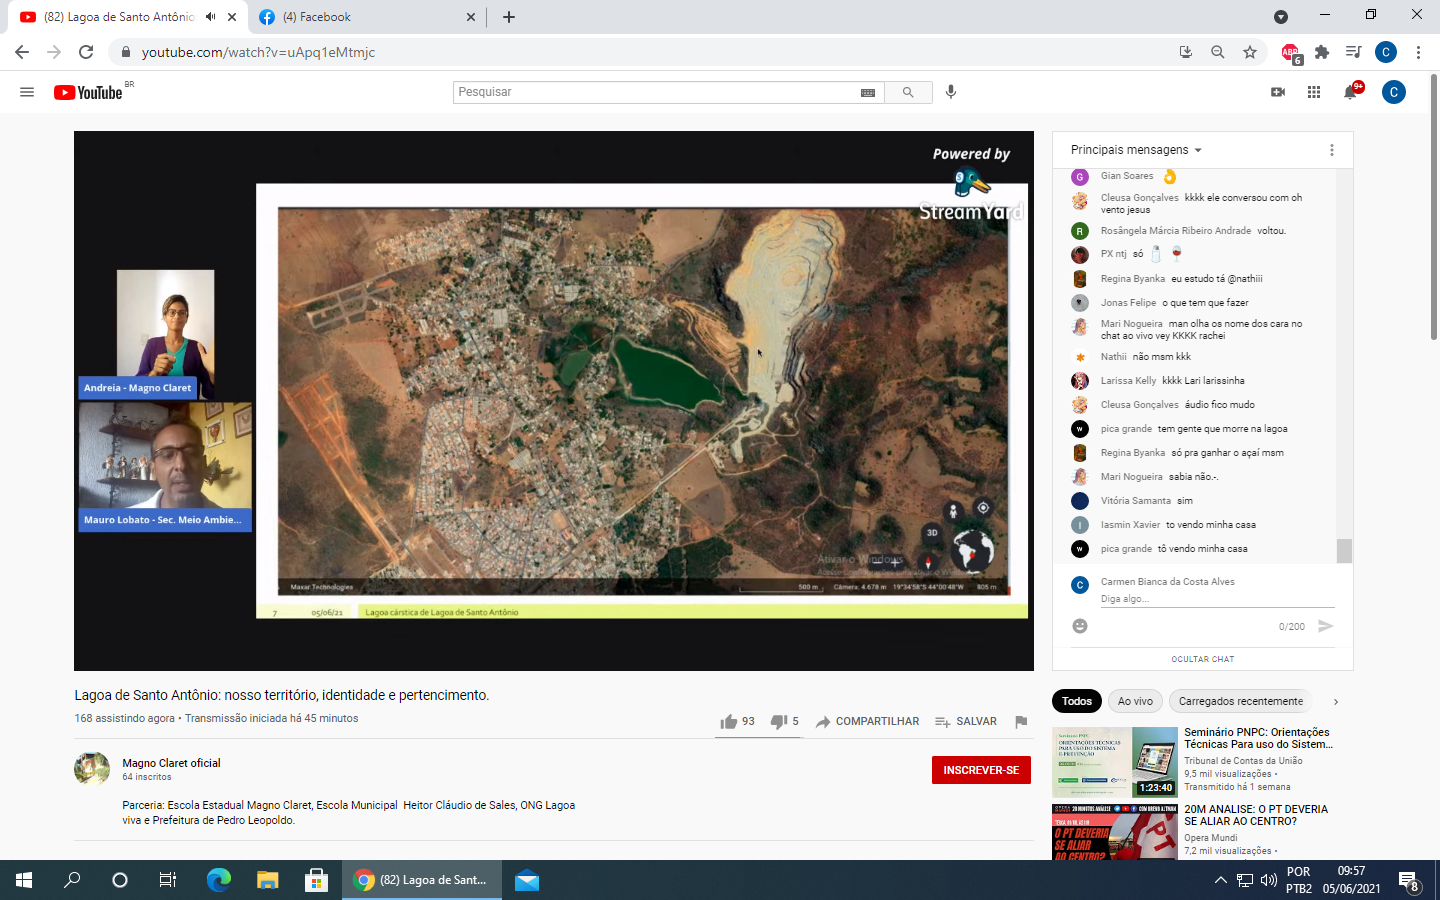Open the Mail app on taskbar
This screenshot has width=1440, height=900.
527,880
